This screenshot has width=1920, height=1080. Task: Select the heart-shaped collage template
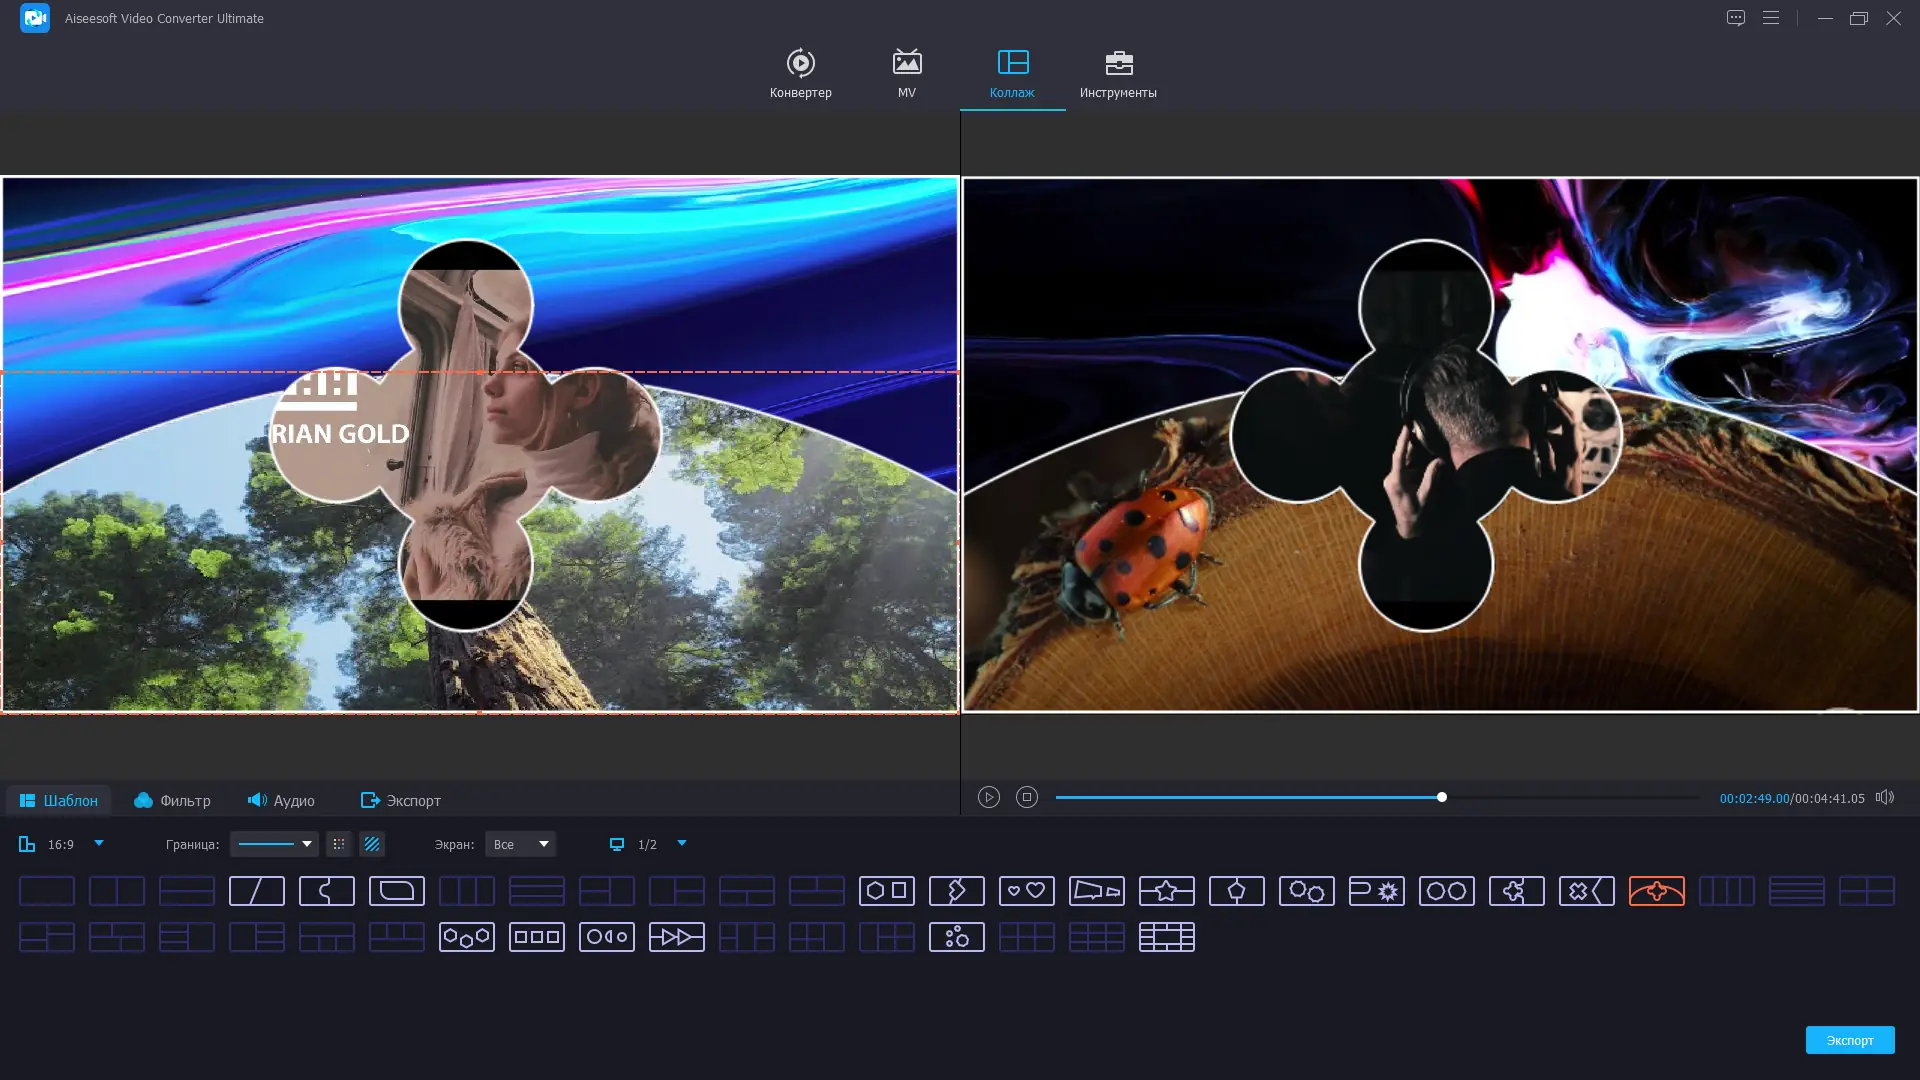tap(1027, 891)
